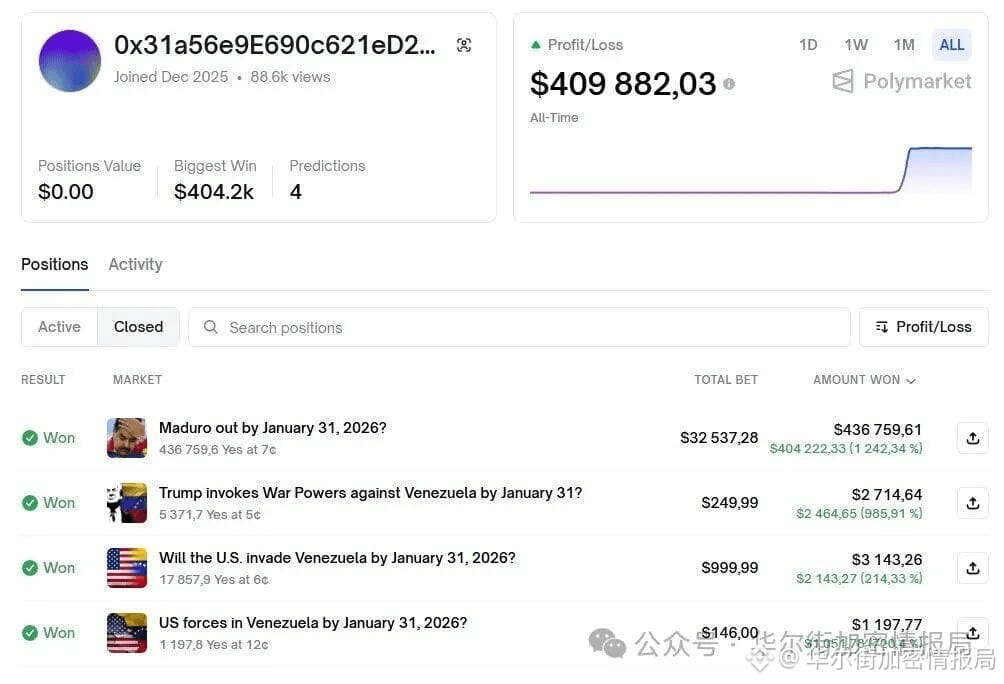
Task: Switch to the Activity tab
Action: pos(135,264)
